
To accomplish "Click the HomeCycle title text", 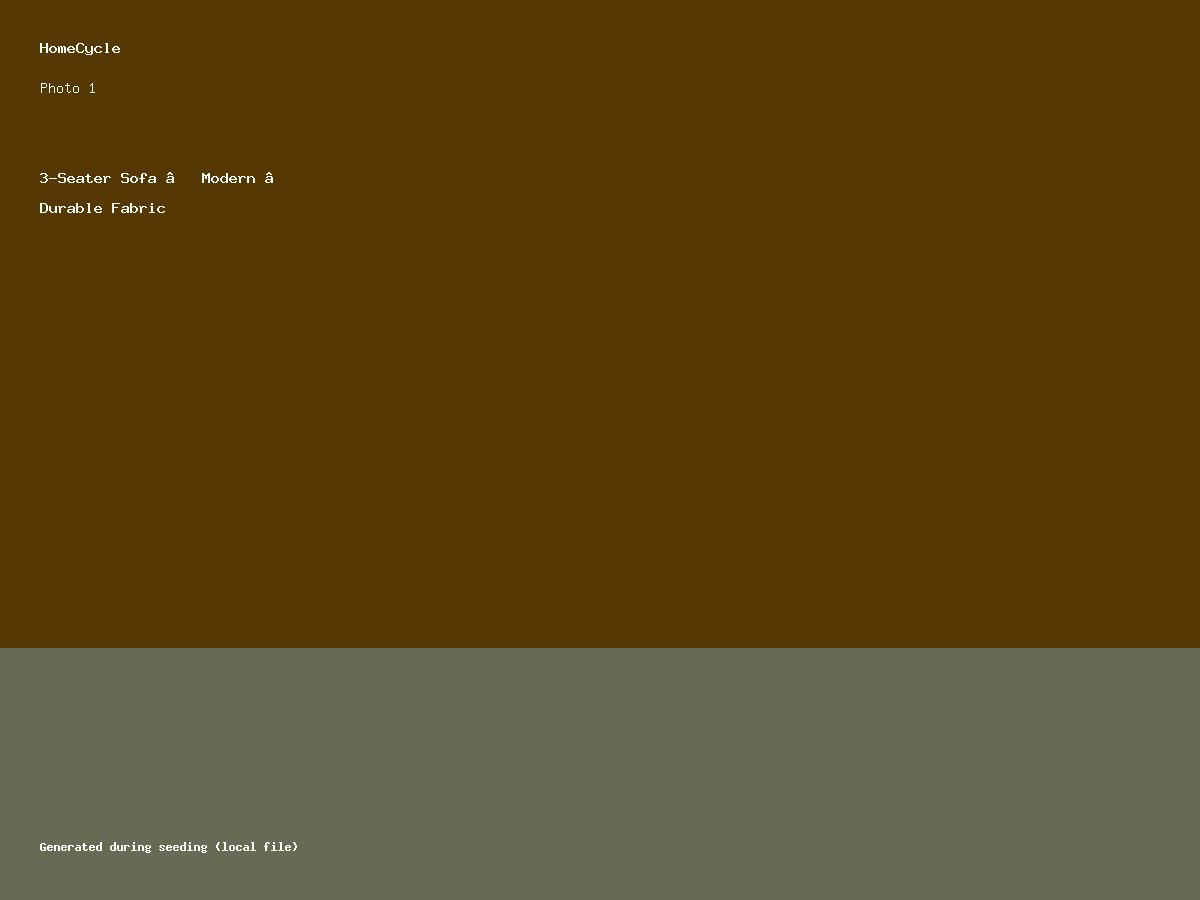I will pos(80,48).
